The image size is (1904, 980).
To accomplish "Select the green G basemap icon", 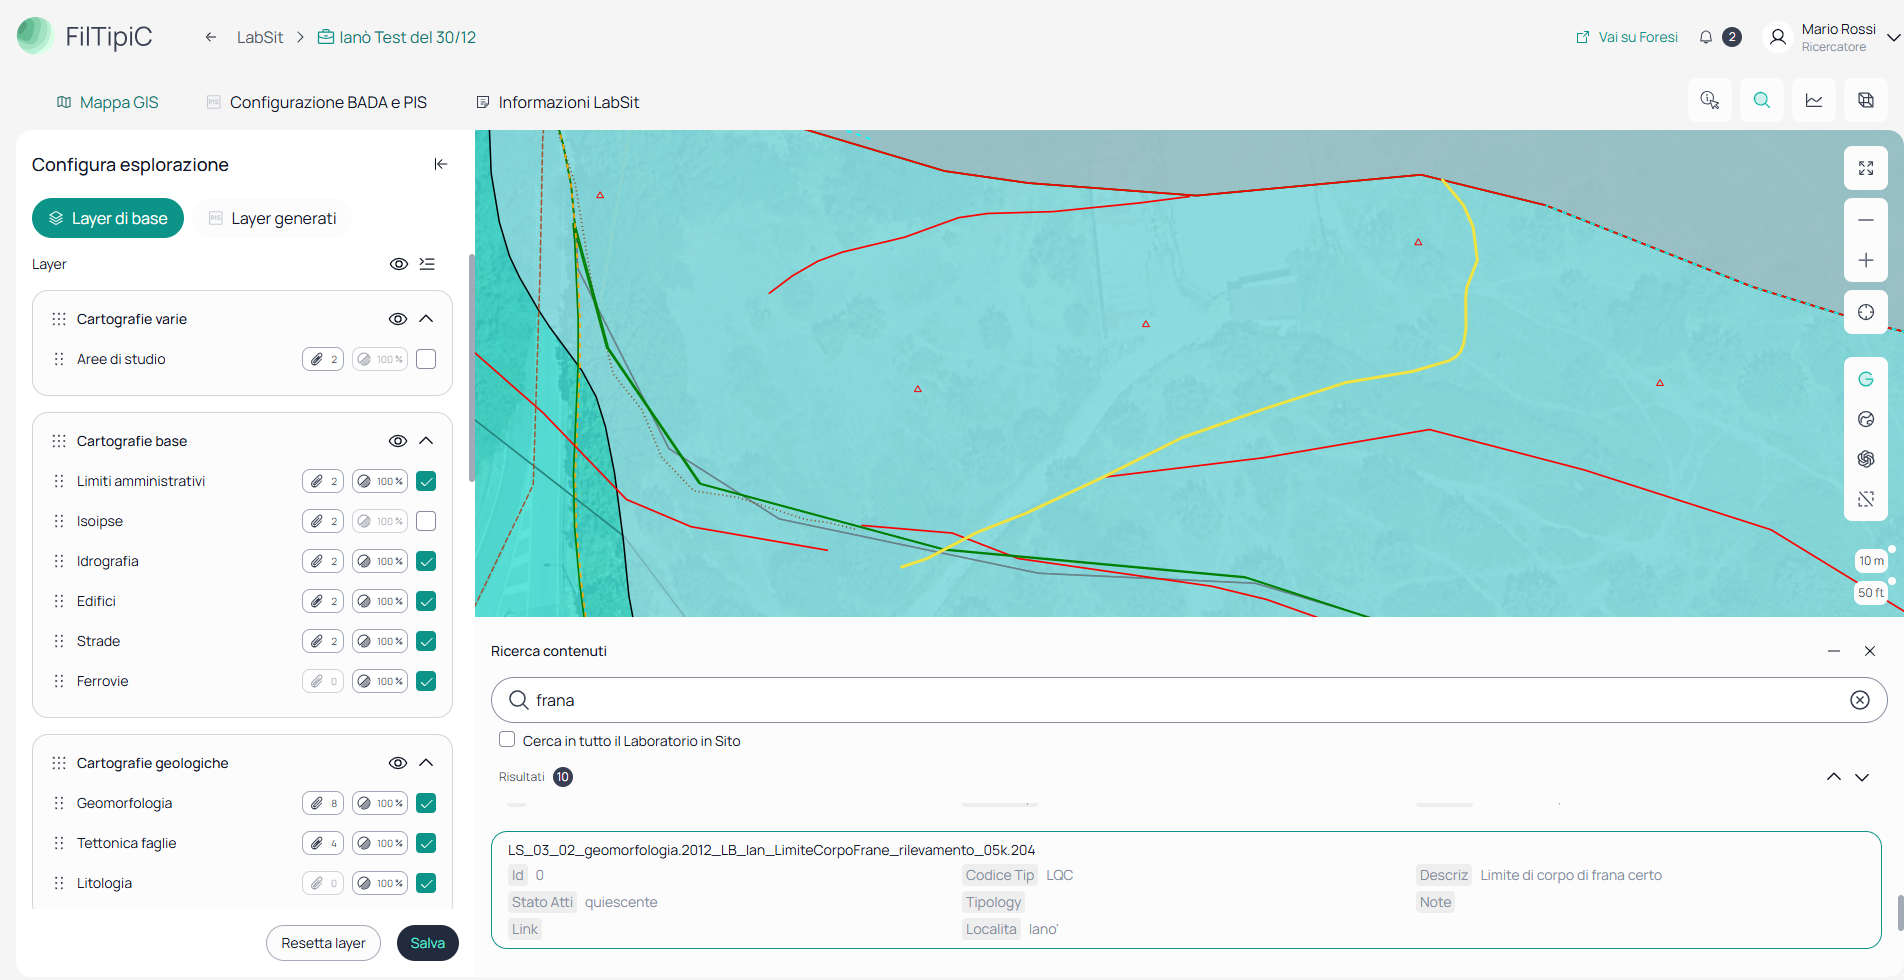I will 1866,379.
